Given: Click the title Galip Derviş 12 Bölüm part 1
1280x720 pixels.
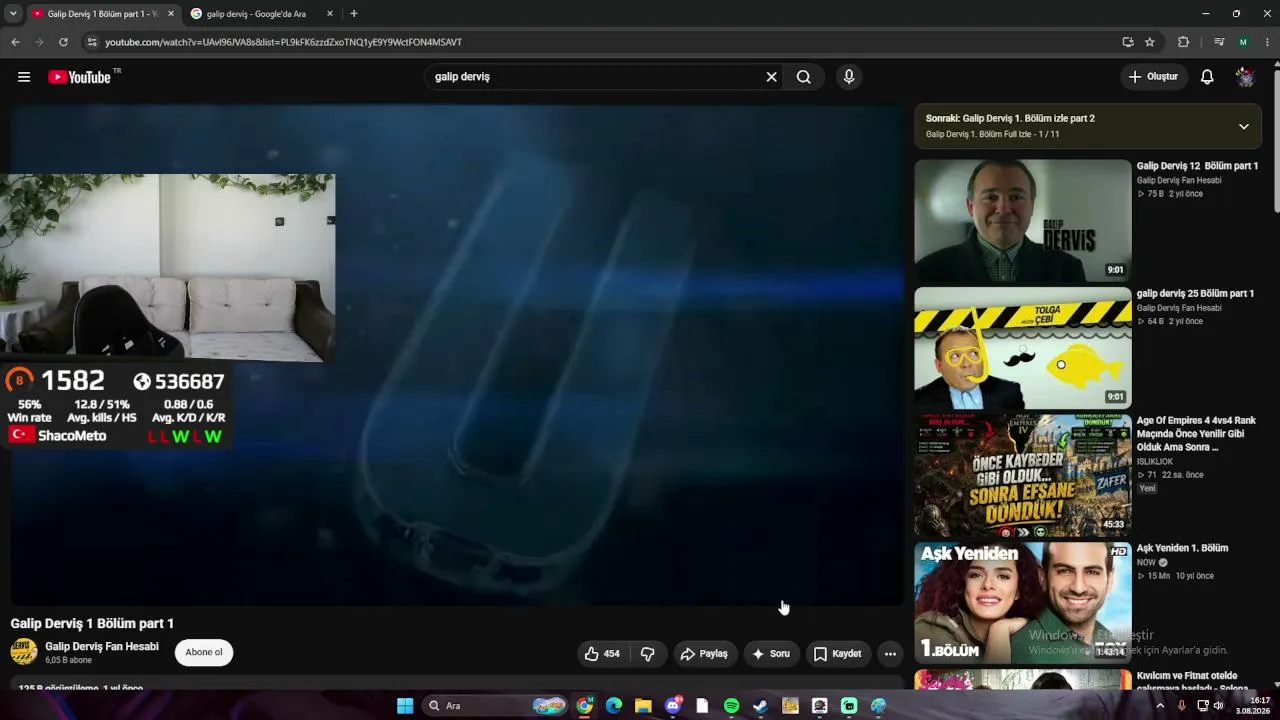Looking at the screenshot, I should pyautogui.click(x=1197, y=166).
